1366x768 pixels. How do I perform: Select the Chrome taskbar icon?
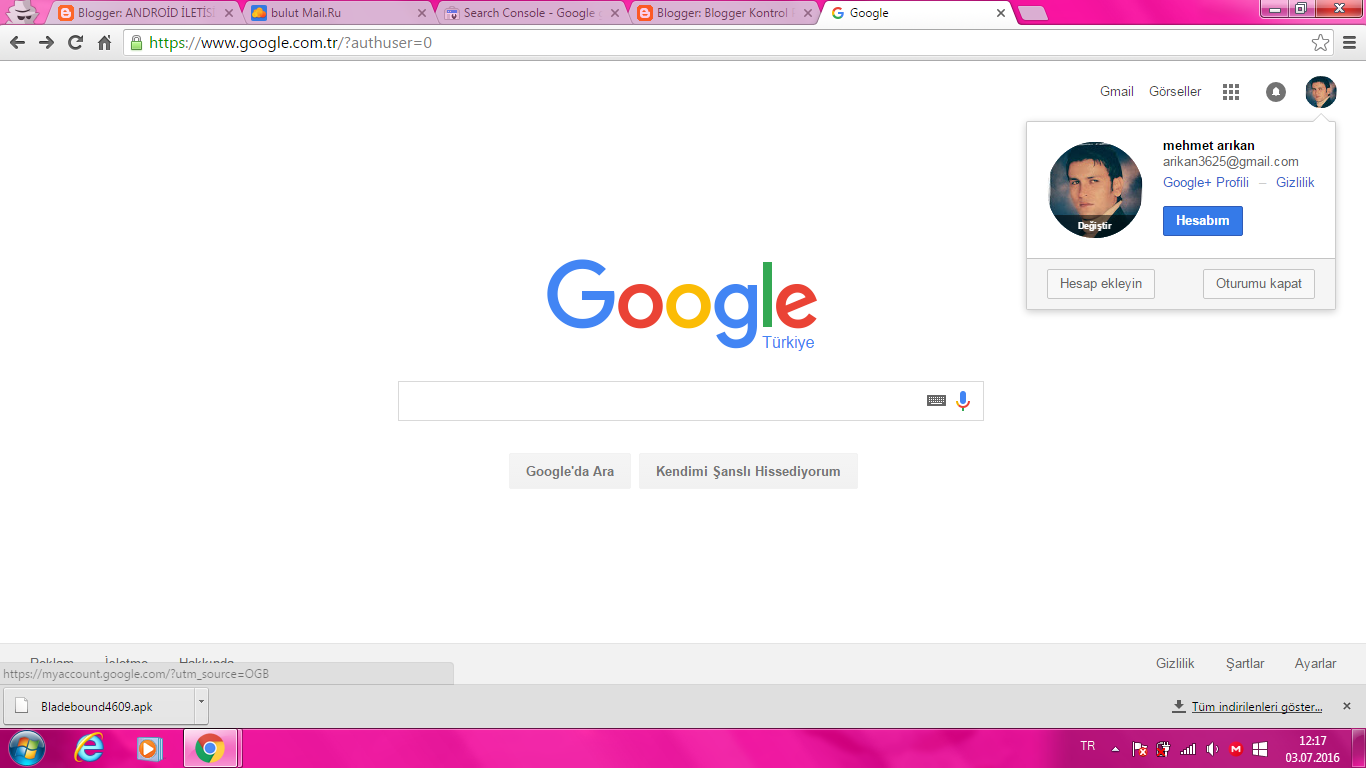210,748
